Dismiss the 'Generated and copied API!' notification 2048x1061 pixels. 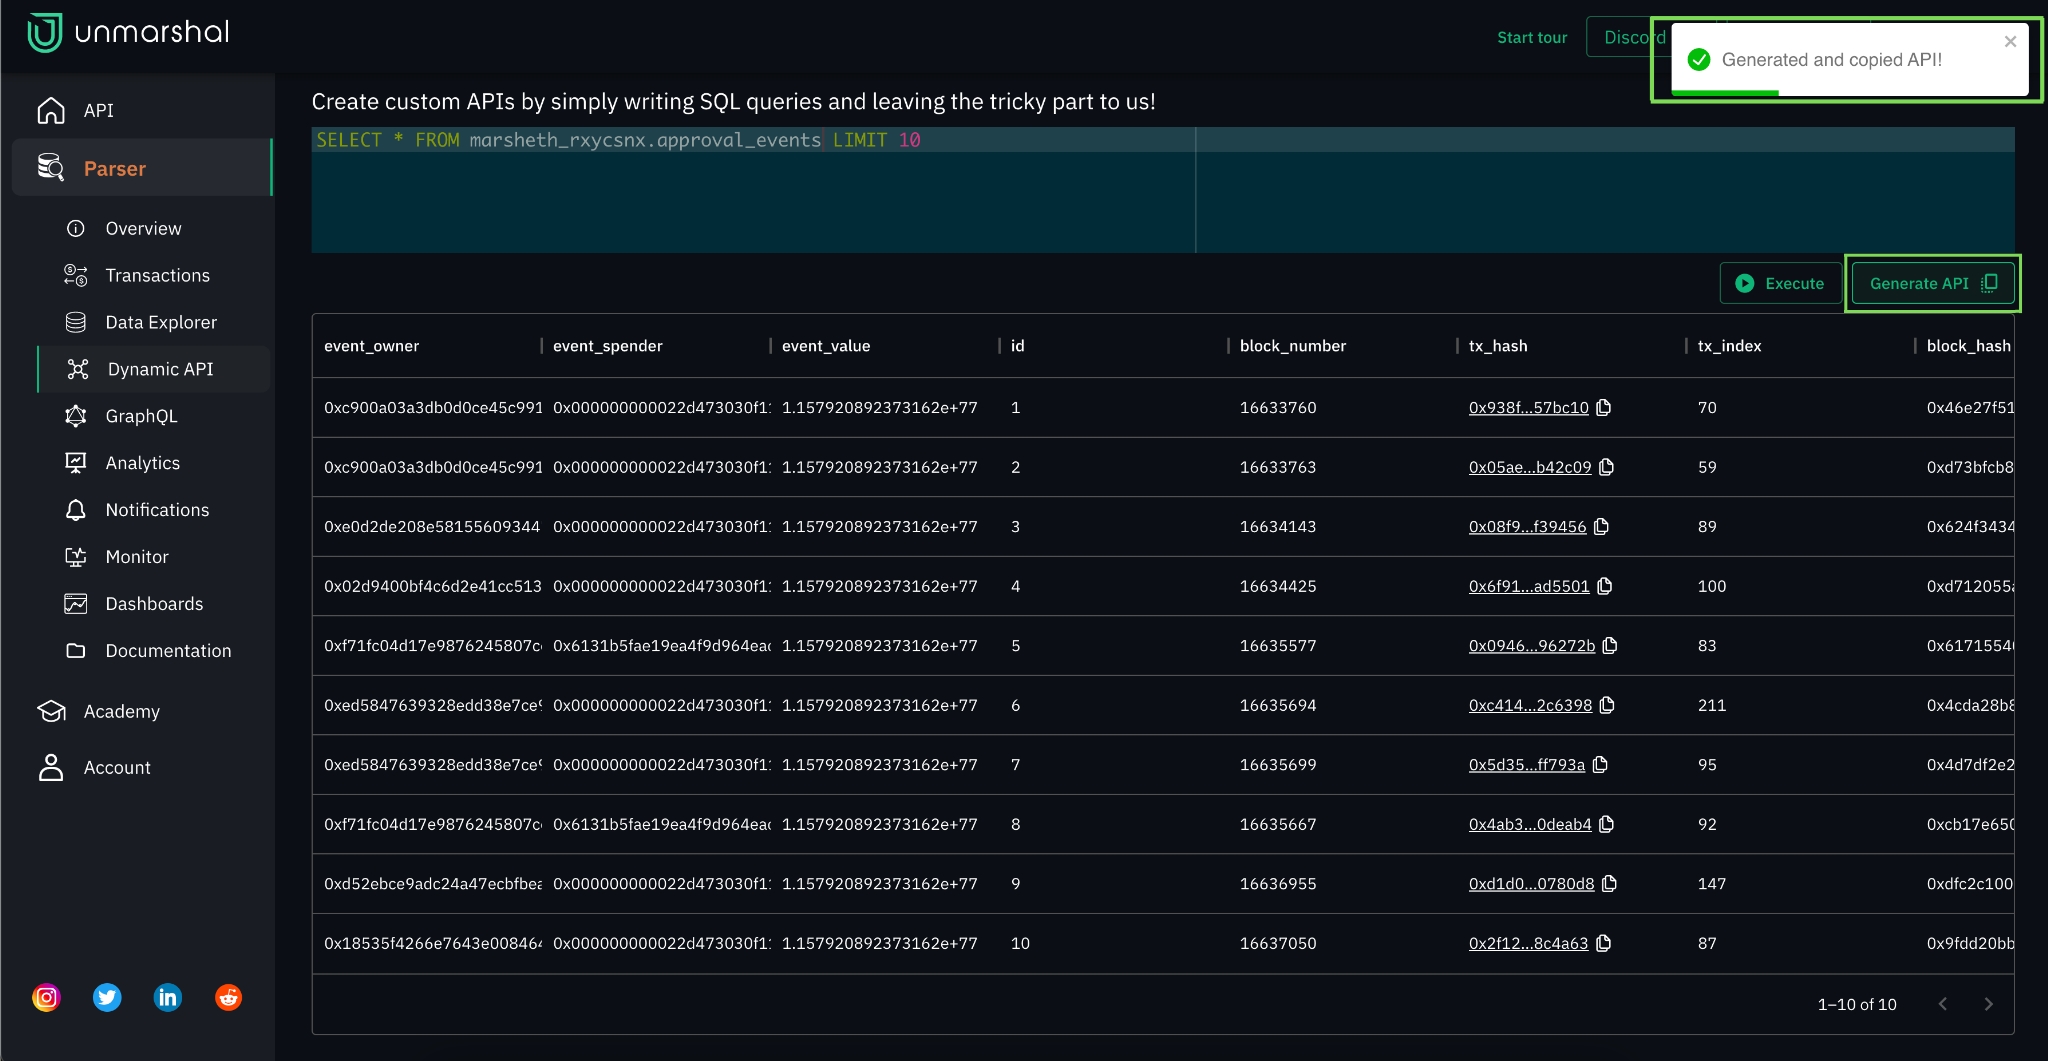(2010, 42)
